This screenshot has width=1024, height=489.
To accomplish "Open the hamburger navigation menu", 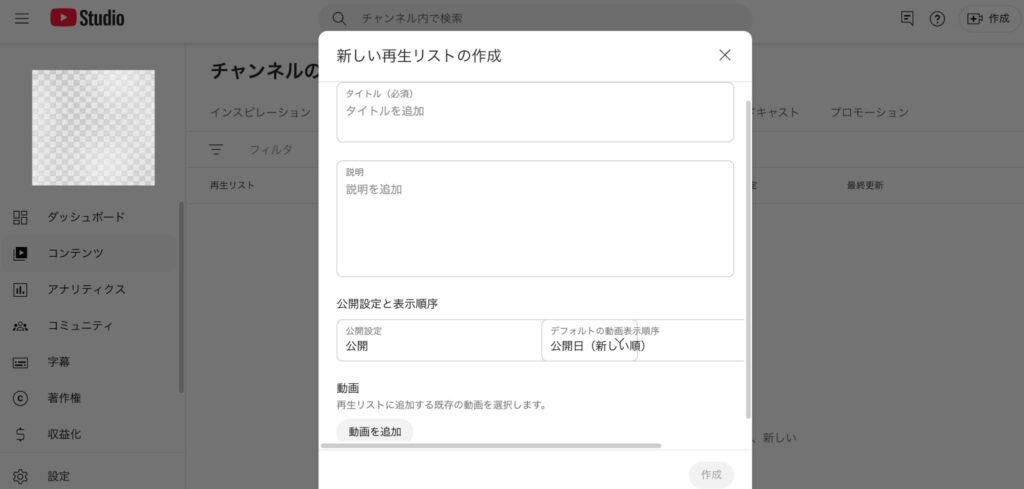I will click(x=22, y=18).
